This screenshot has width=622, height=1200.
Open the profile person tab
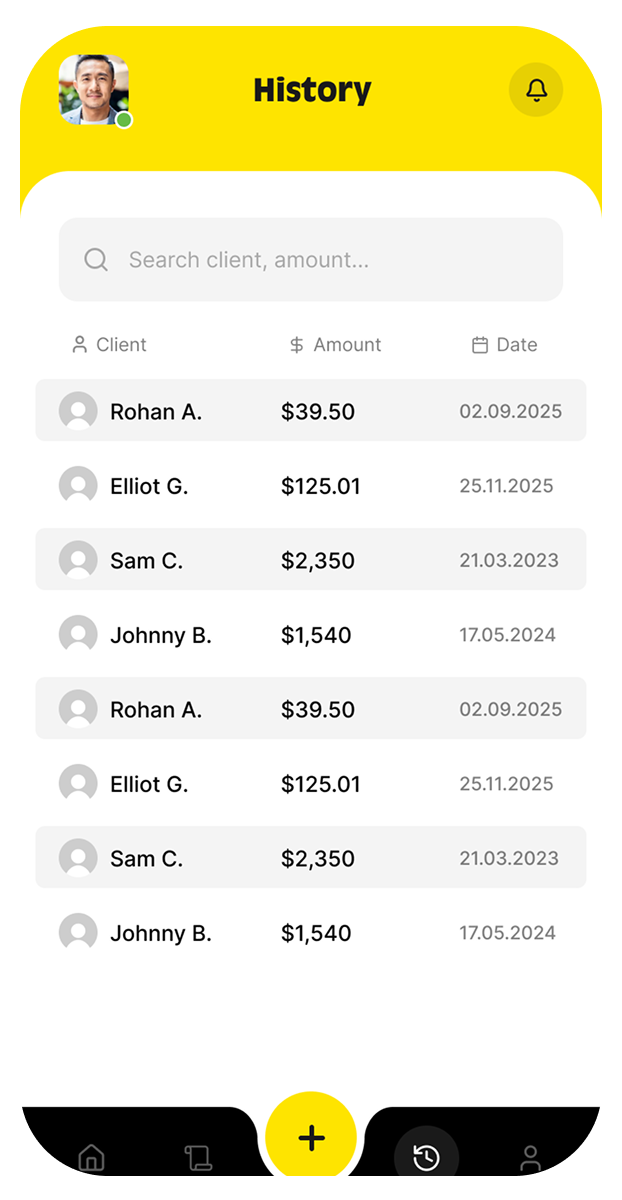coord(531,1158)
